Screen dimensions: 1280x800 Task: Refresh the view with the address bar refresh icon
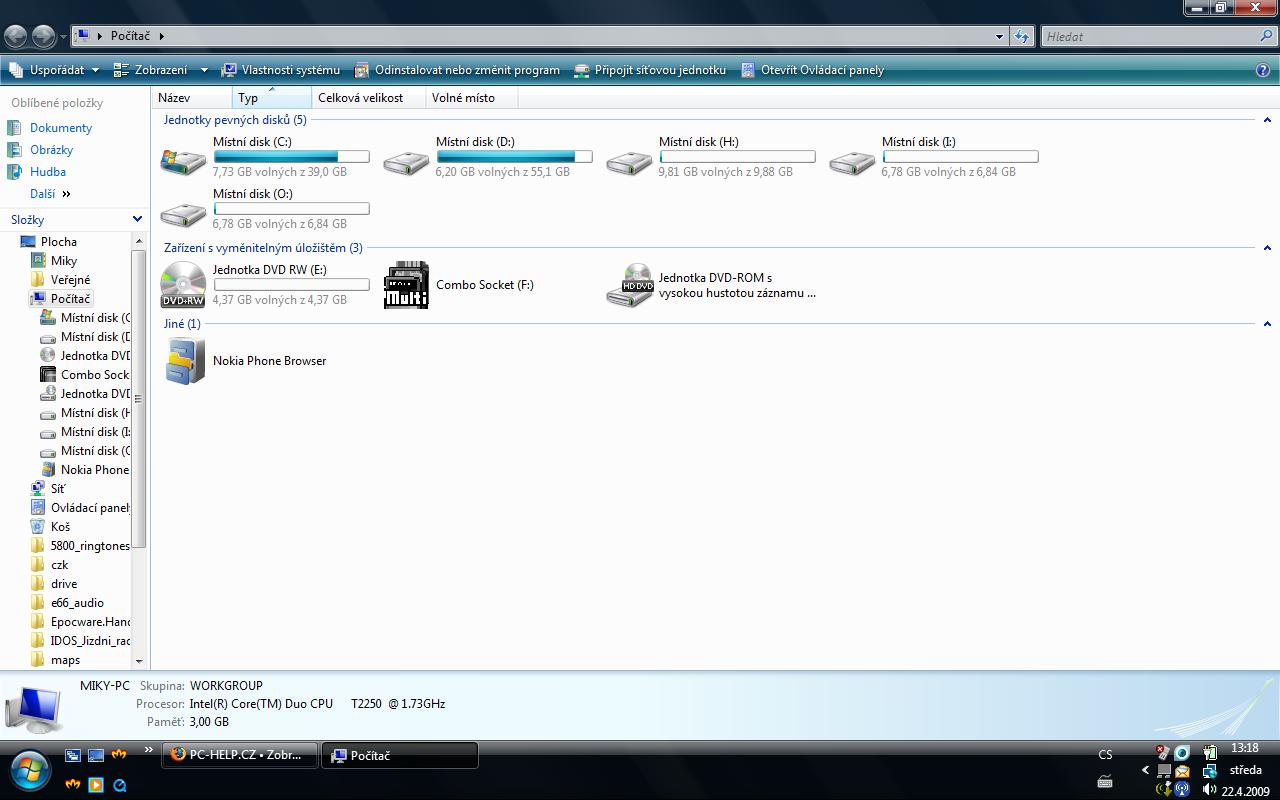1021,36
